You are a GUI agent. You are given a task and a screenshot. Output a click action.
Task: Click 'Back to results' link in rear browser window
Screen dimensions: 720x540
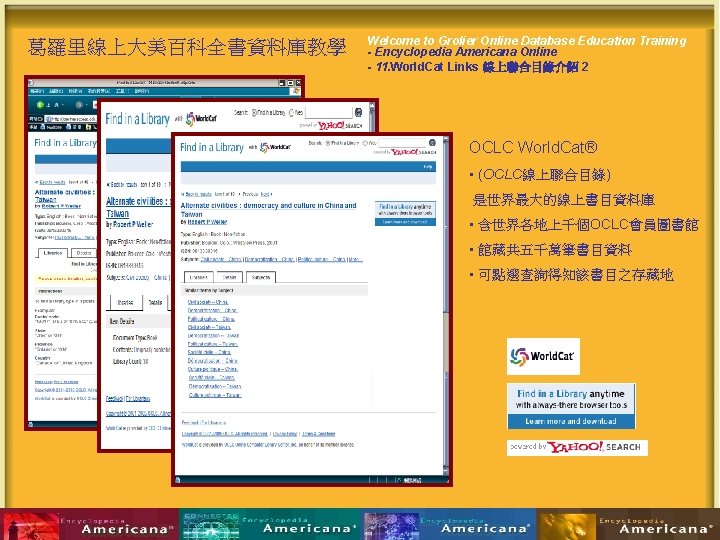pyautogui.click(x=51, y=182)
